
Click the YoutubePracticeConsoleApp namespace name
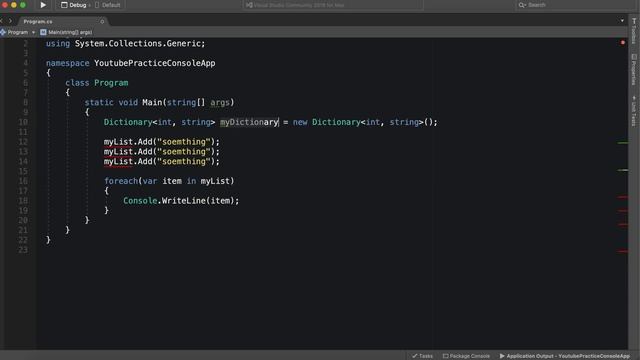(154, 63)
